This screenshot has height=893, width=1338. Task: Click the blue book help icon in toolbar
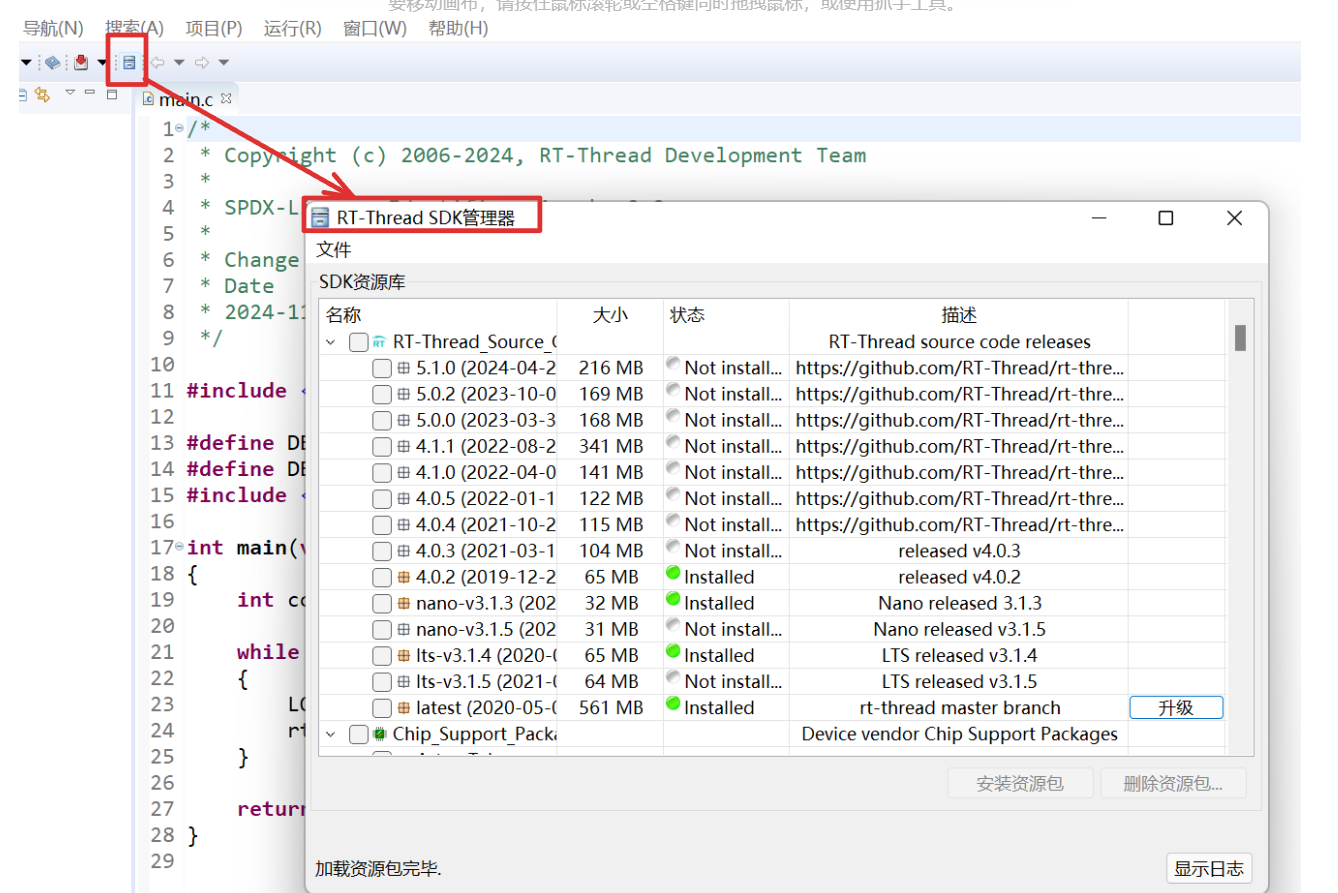point(52,62)
